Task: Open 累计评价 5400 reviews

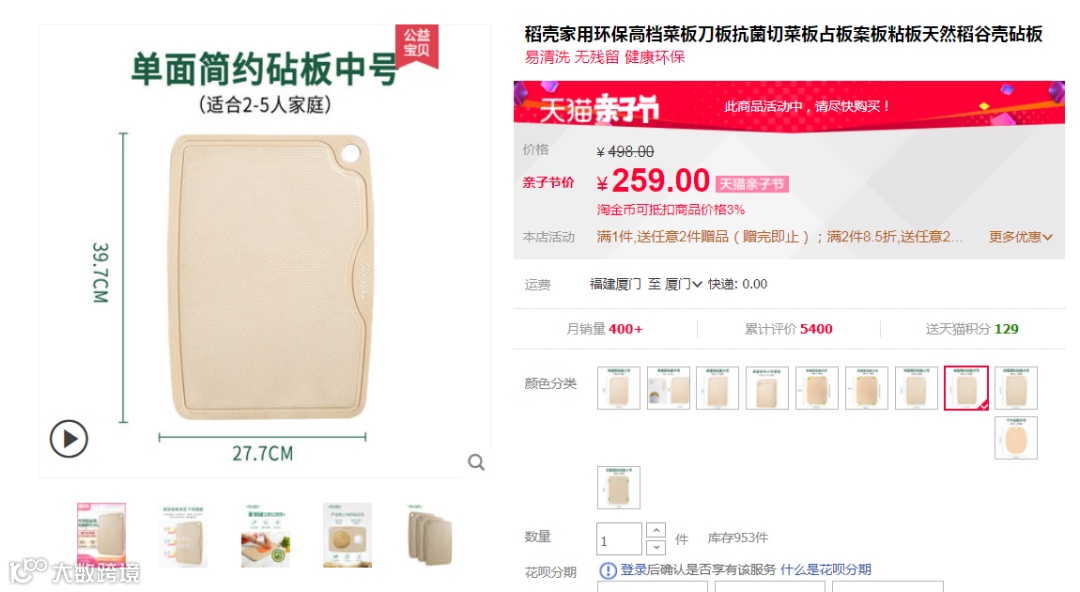Action: click(789, 329)
